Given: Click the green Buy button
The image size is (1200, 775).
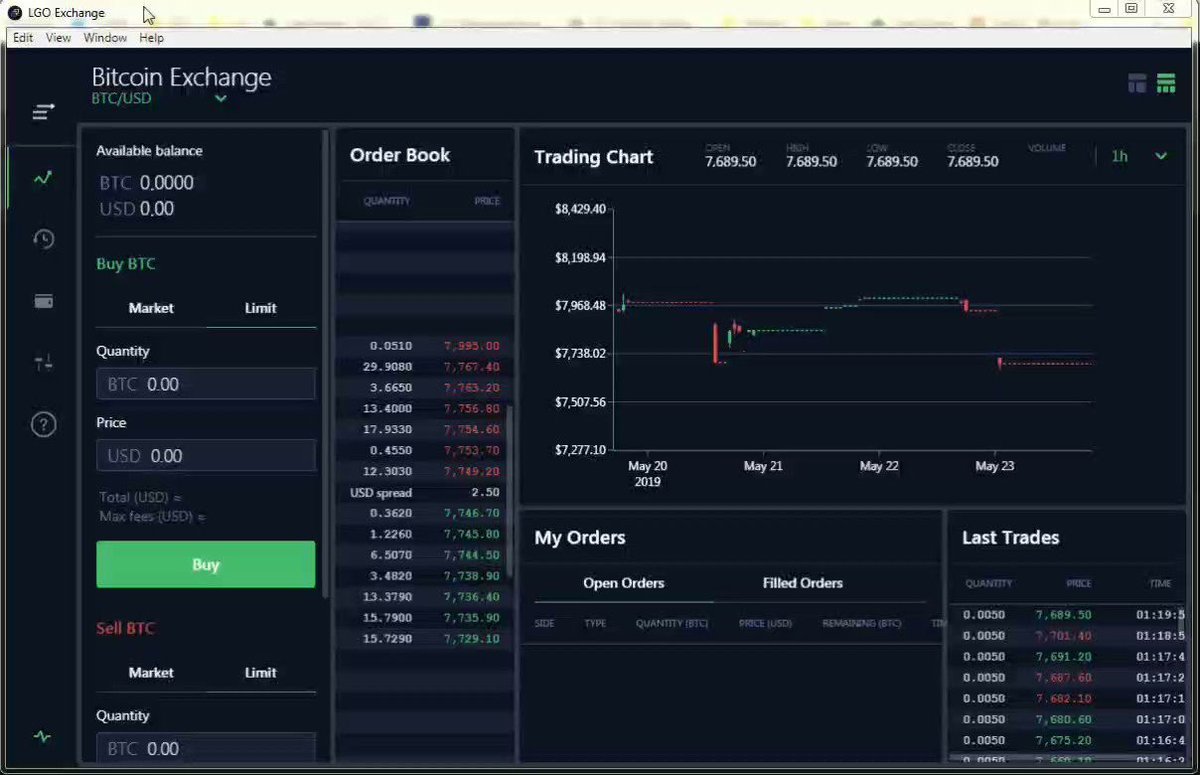Looking at the screenshot, I should [x=206, y=564].
